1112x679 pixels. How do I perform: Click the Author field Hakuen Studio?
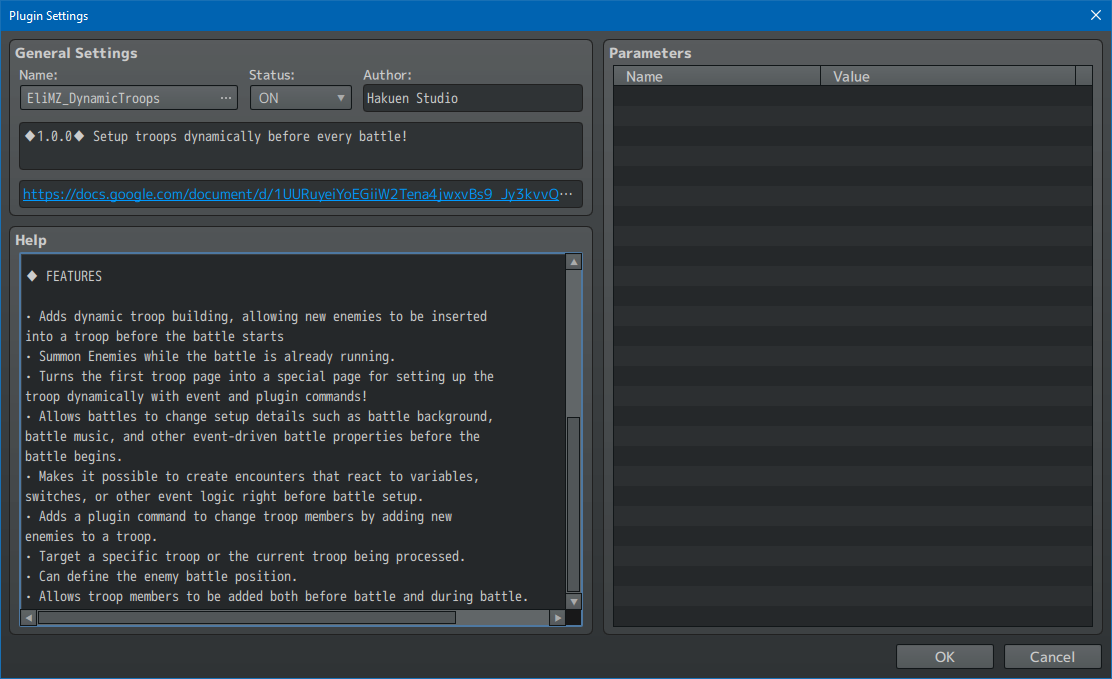pyautogui.click(x=472, y=98)
